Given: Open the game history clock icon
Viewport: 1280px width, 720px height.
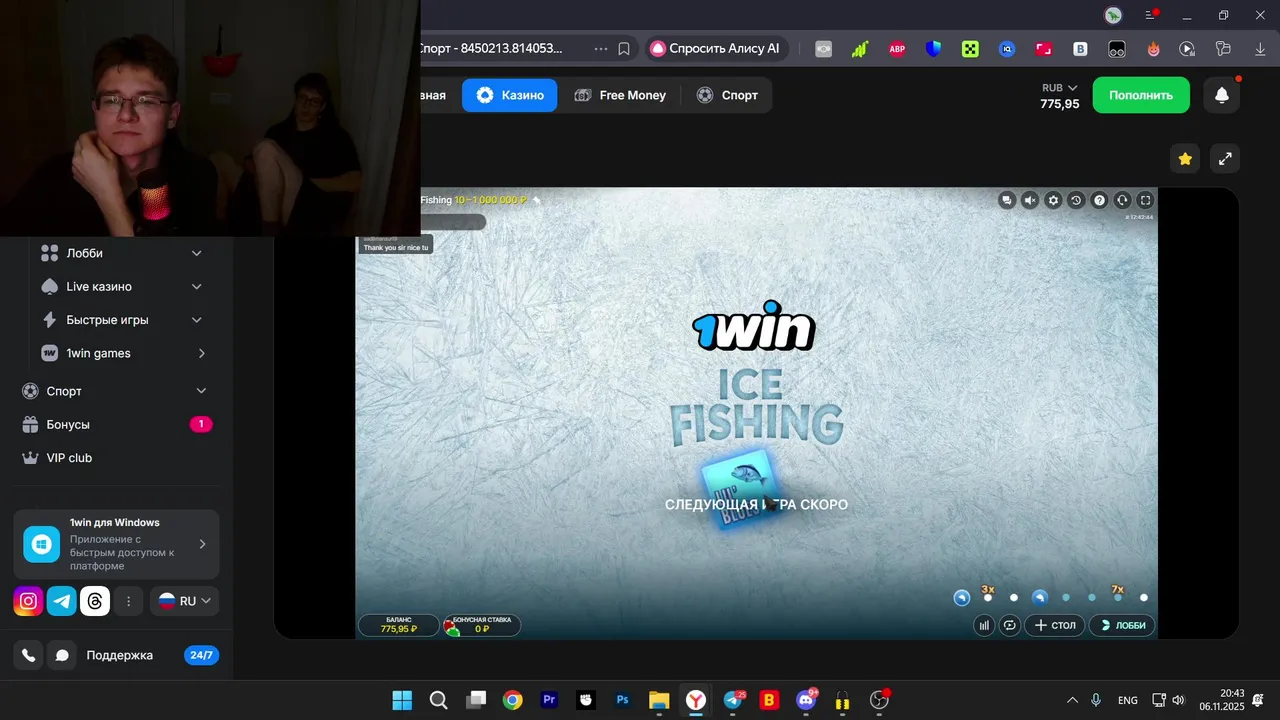Looking at the screenshot, I should pos(1076,200).
